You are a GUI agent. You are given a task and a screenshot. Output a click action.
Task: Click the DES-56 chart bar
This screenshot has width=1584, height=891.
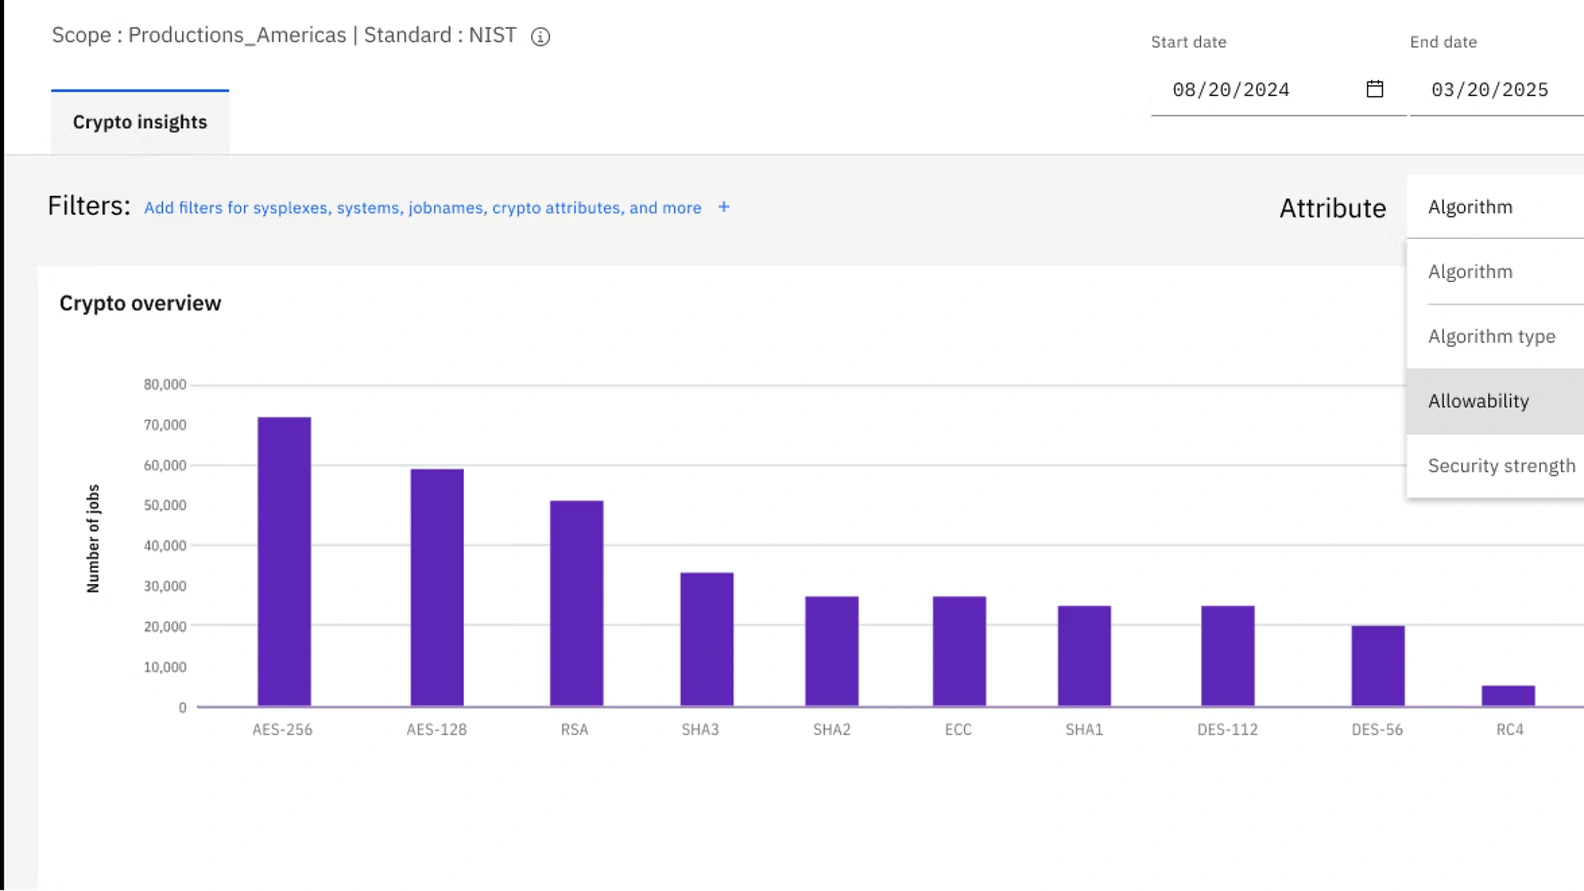(x=1377, y=666)
